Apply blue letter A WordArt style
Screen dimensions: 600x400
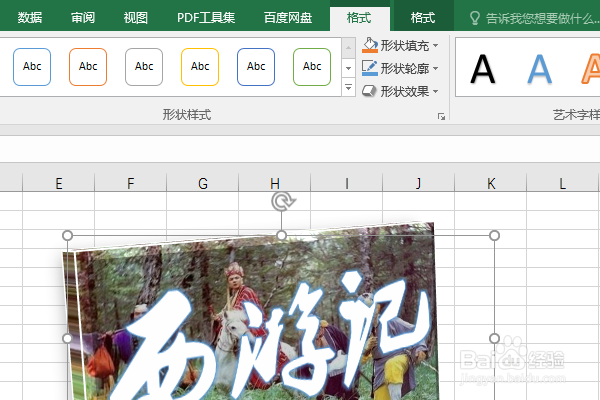[540, 69]
